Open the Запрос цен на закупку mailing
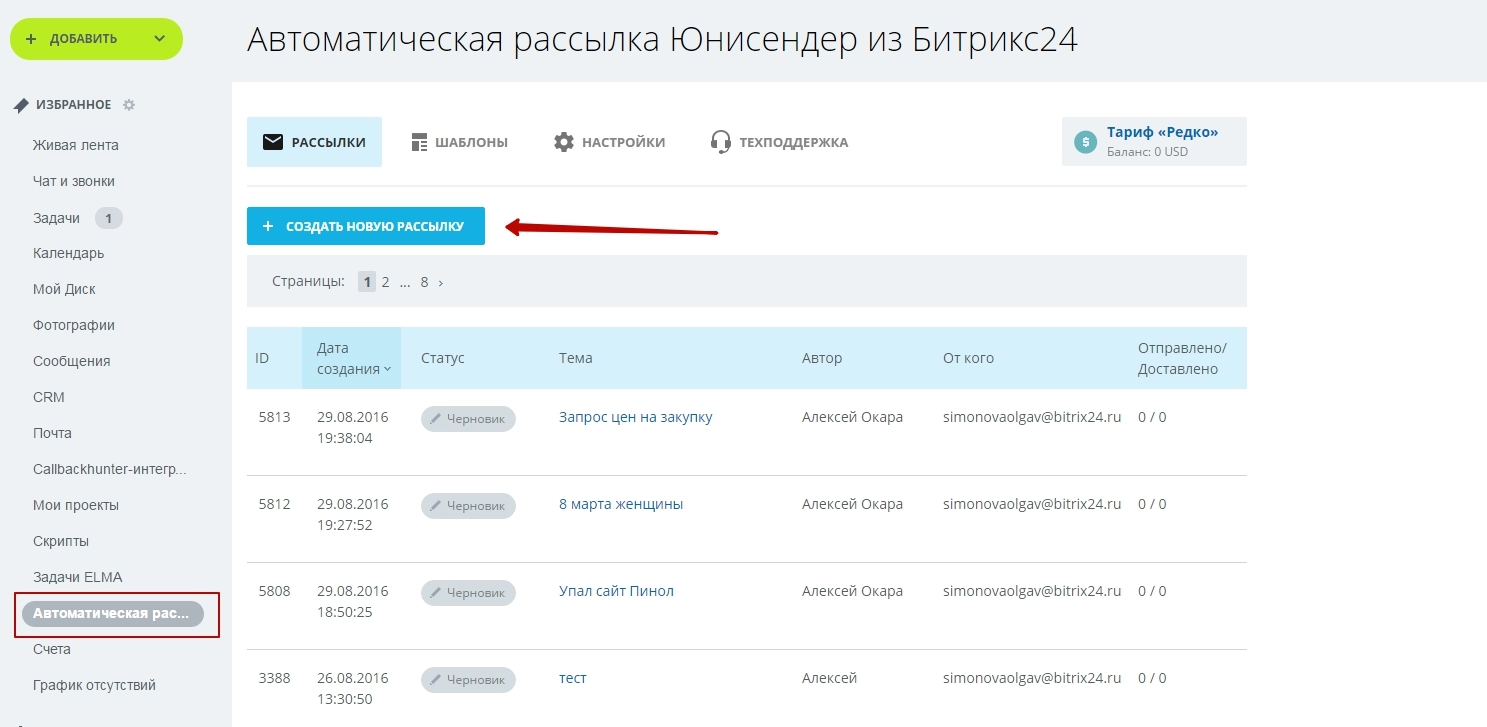The image size is (1487, 727). point(635,417)
